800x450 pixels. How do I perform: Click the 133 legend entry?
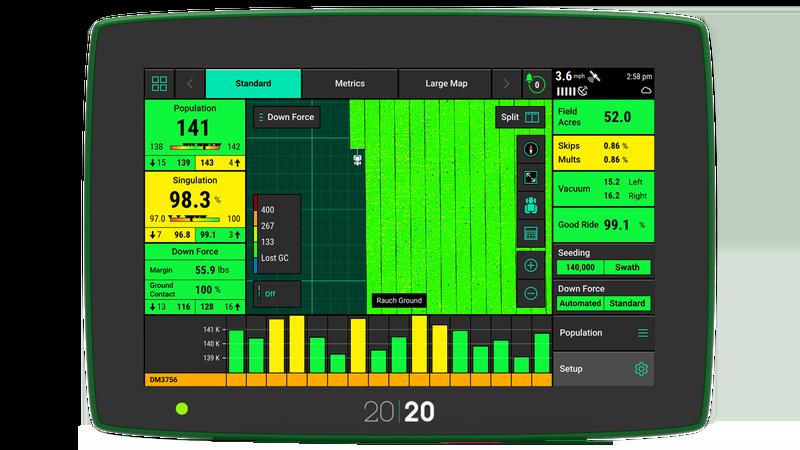pos(267,242)
